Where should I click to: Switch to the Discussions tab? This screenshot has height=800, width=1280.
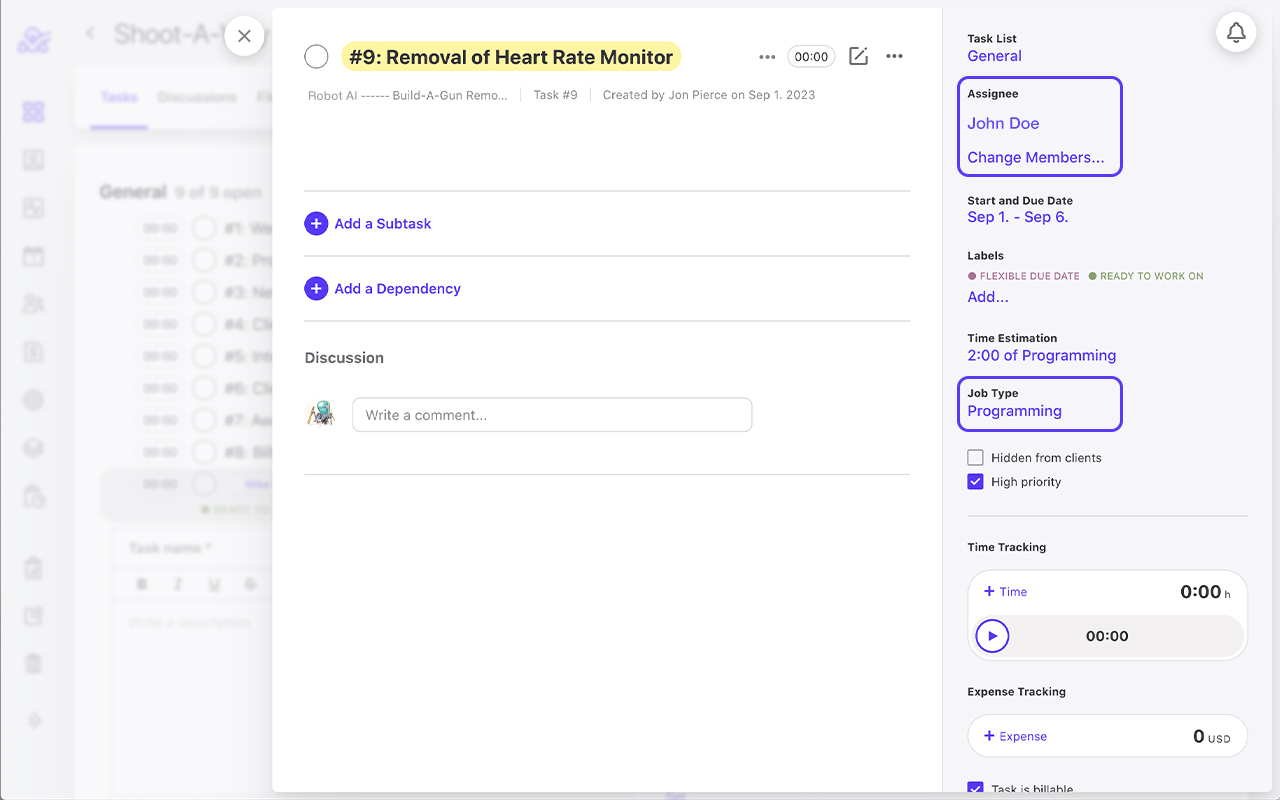196,97
